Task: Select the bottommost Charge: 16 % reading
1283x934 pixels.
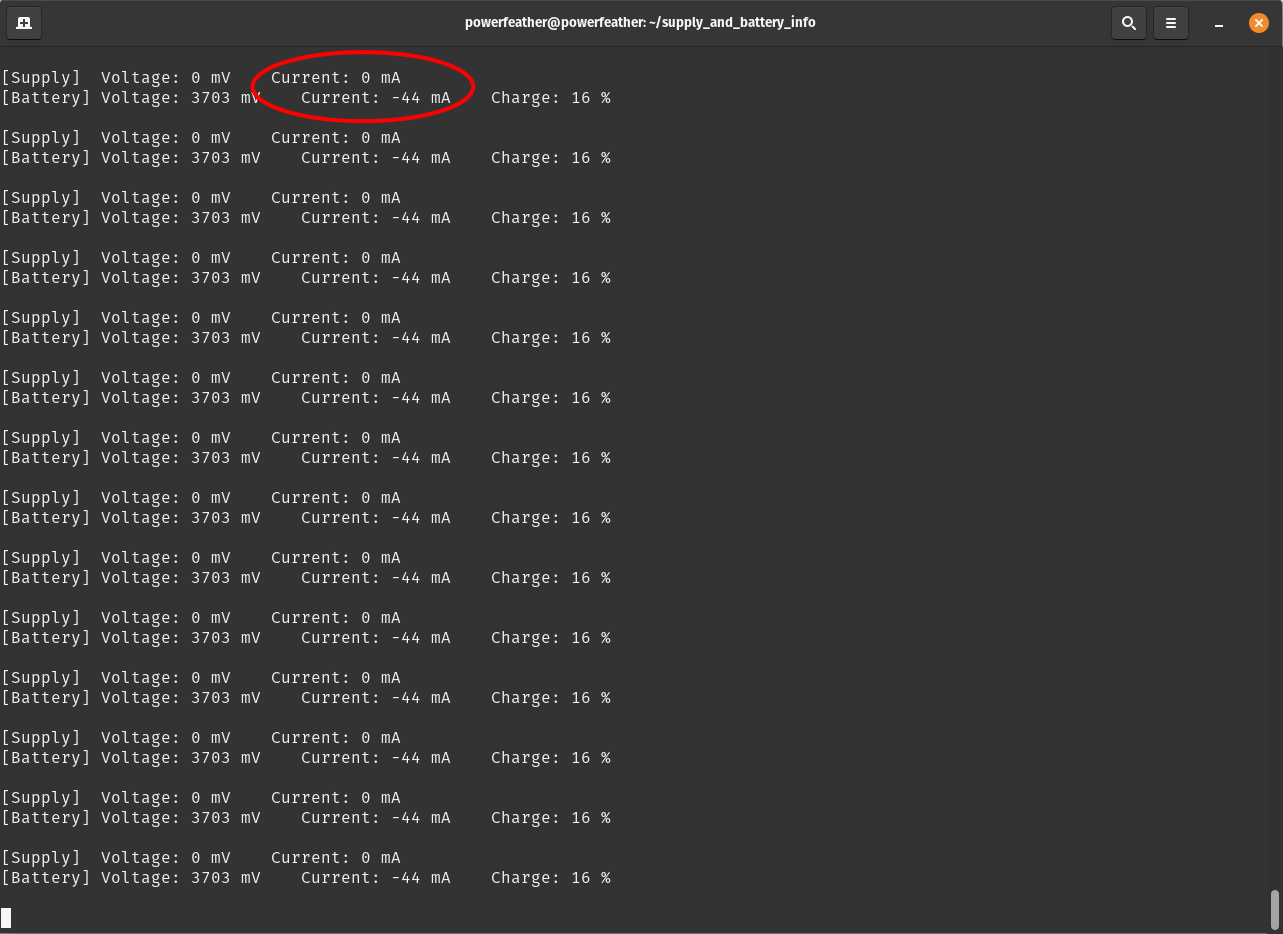Action: [550, 878]
